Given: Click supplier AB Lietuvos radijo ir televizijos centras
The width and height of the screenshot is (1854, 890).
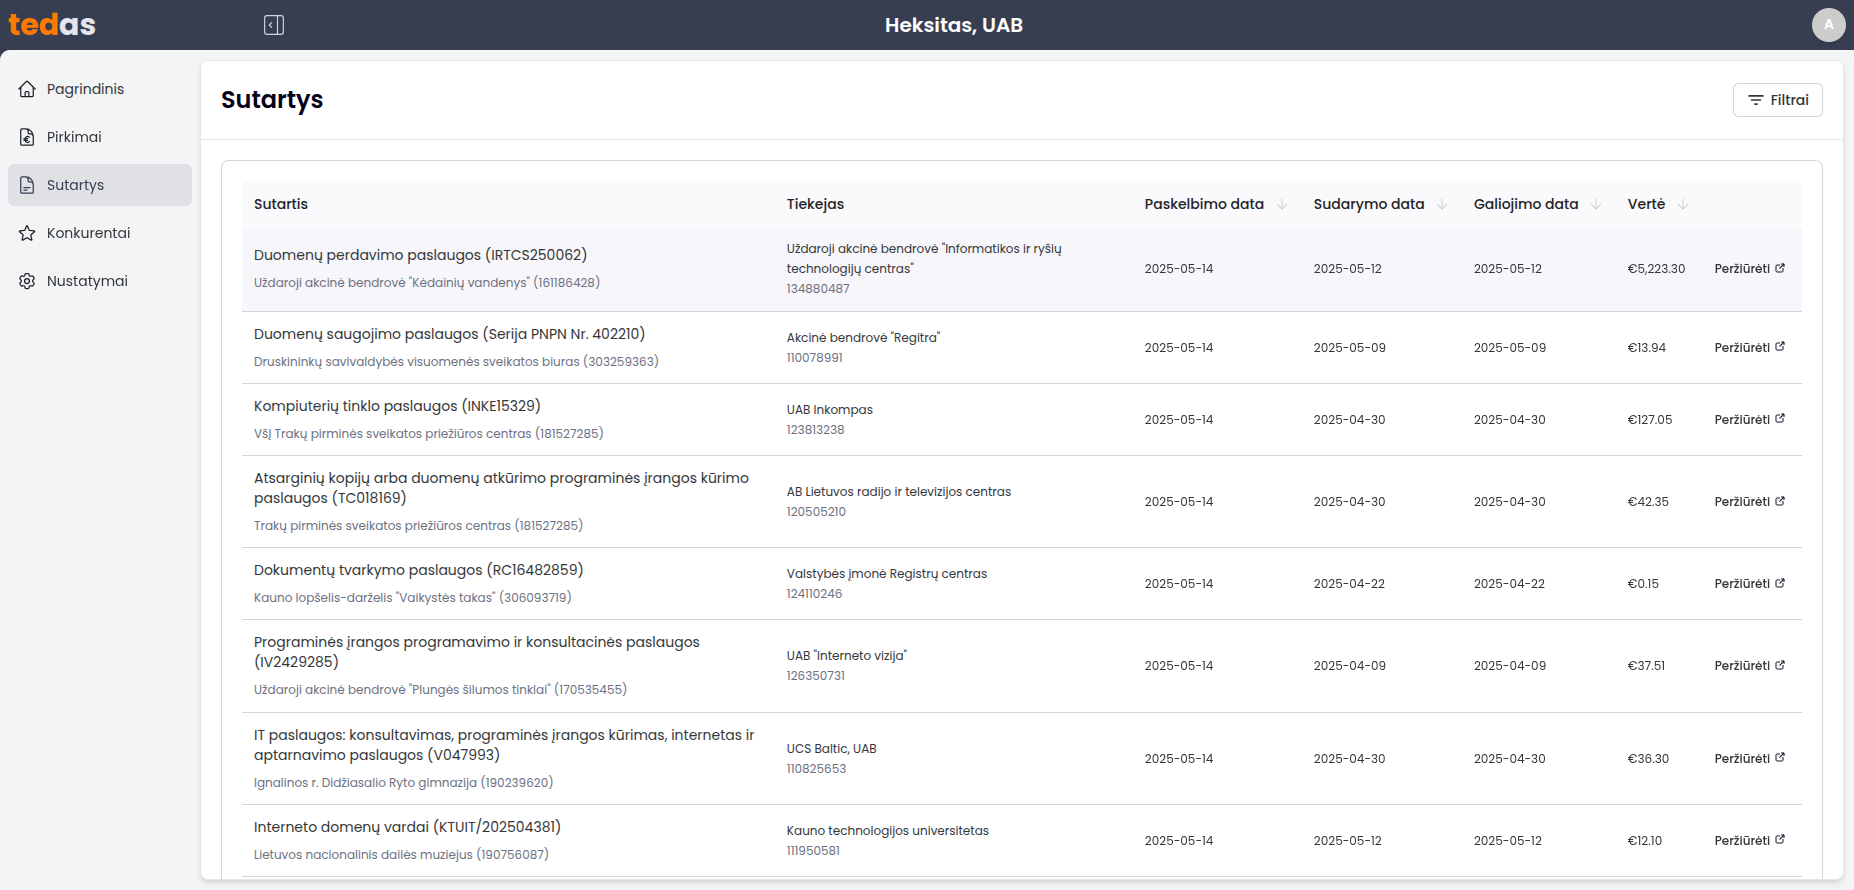Looking at the screenshot, I should pos(898,492).
